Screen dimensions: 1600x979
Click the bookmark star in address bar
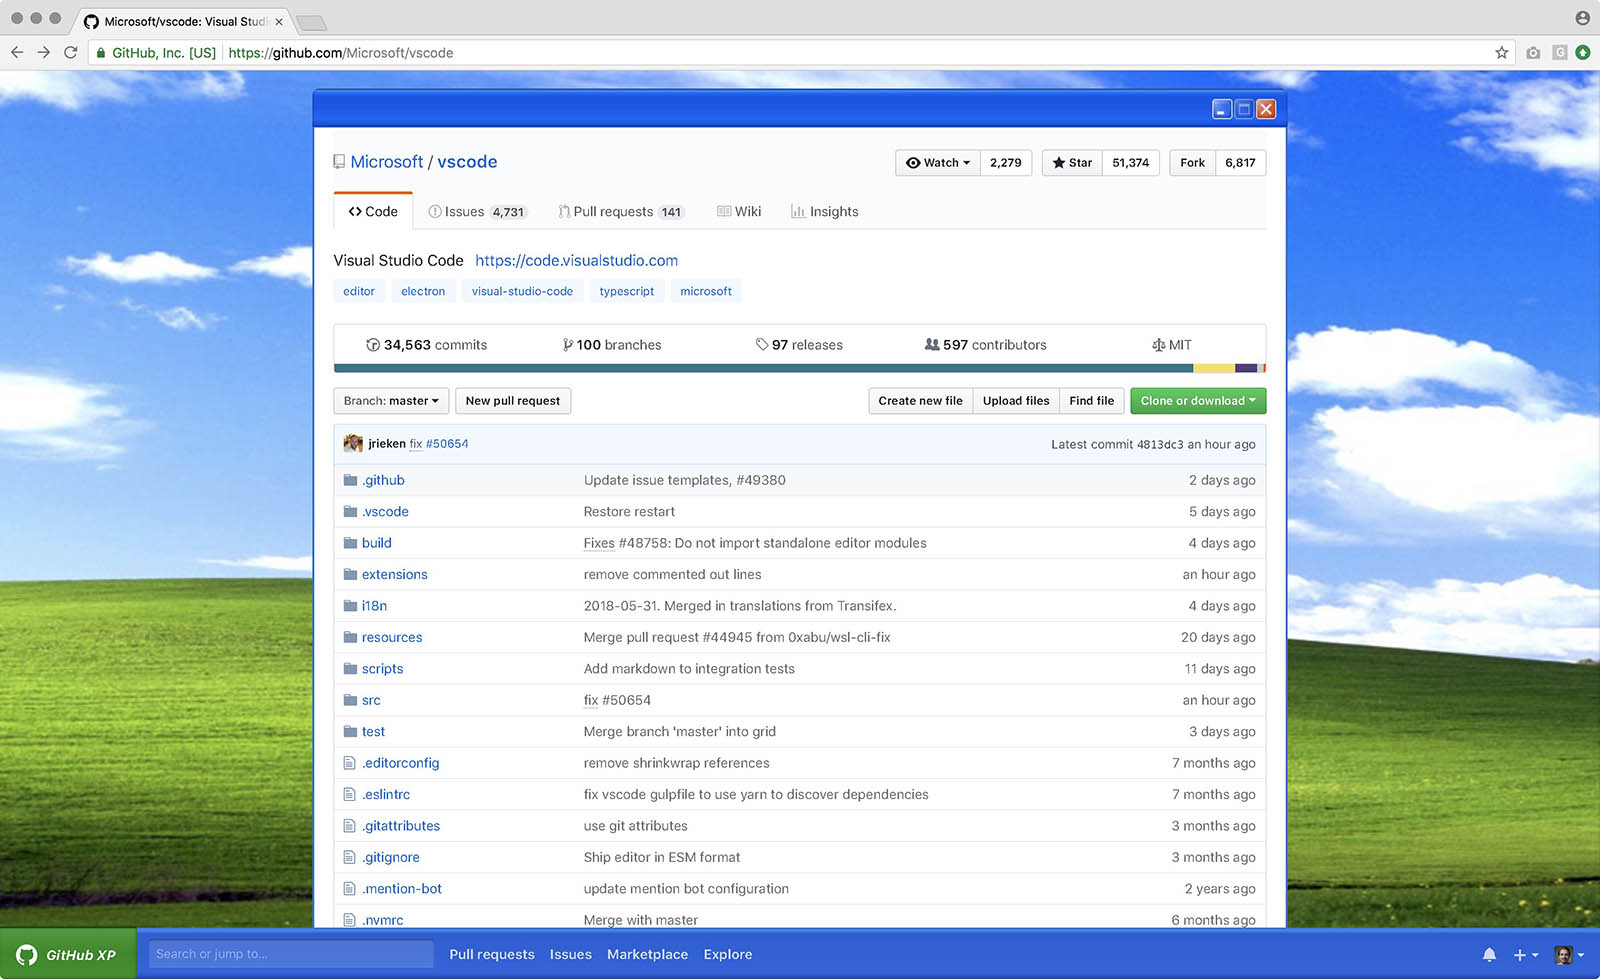(x=1501, y=53)
